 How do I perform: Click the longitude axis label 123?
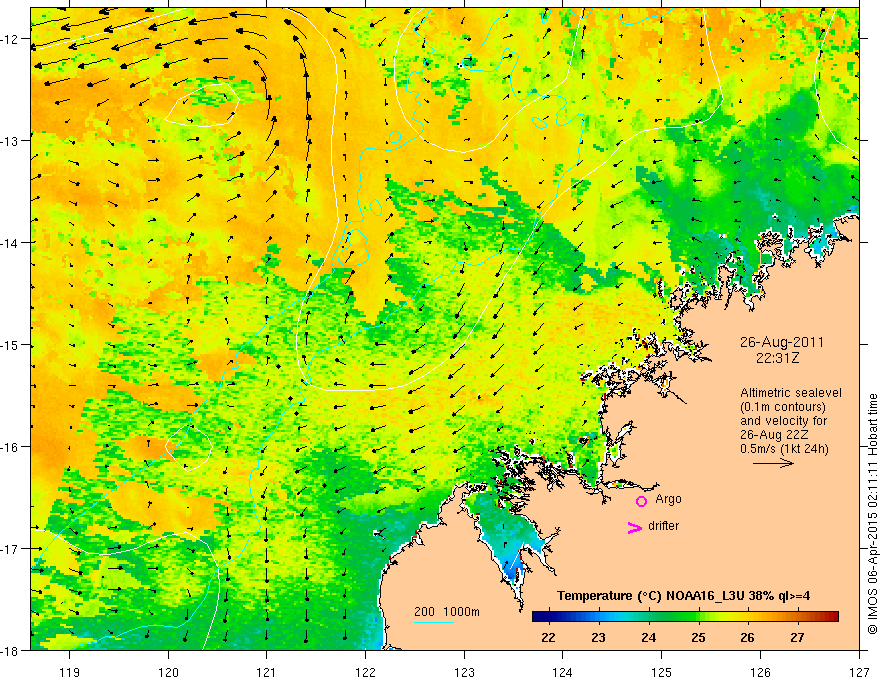[x=464, y=672]
